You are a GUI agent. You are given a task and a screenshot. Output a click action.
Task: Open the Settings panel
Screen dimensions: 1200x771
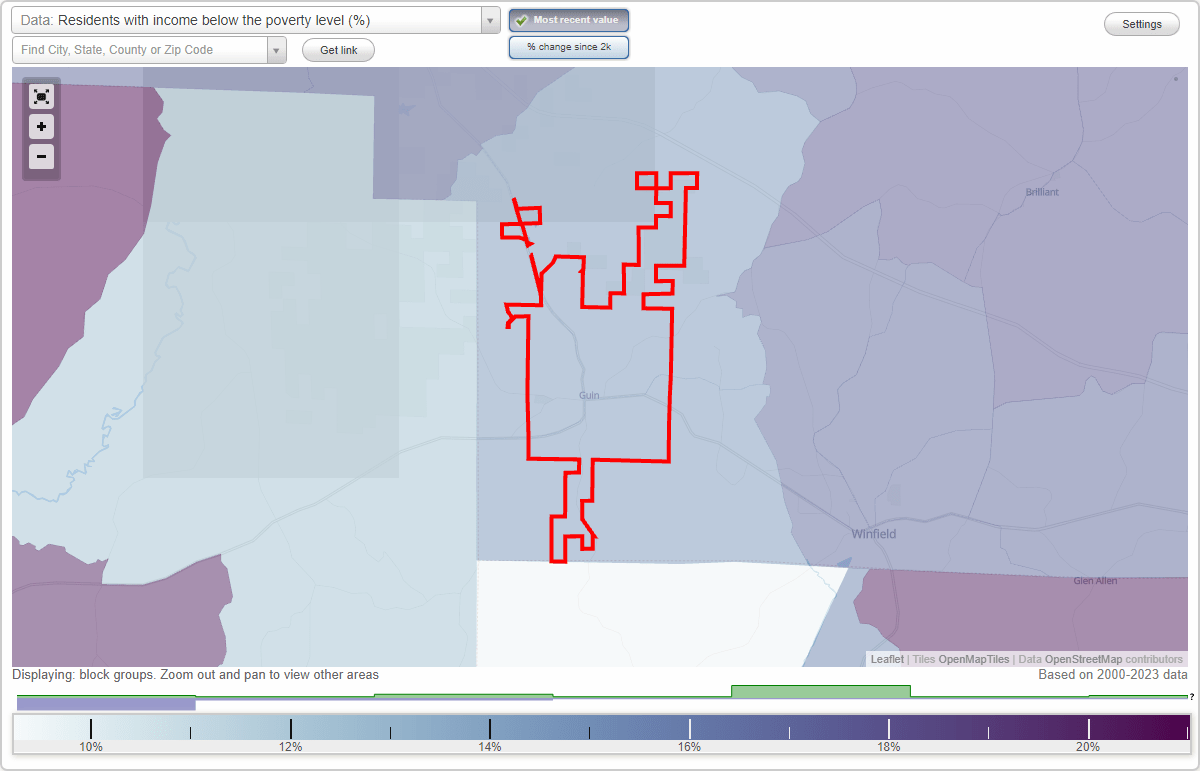(1141, 23)
